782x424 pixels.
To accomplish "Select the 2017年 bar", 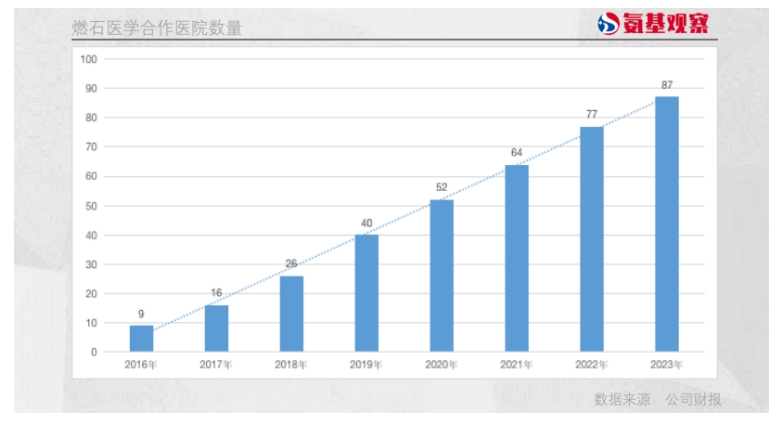I will pos(216,328).
